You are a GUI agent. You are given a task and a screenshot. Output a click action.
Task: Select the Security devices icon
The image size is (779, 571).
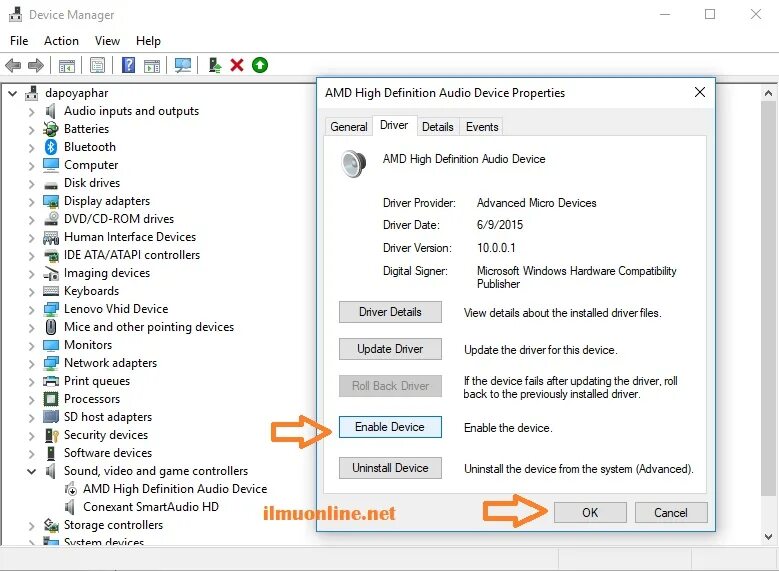coord(51,435)
